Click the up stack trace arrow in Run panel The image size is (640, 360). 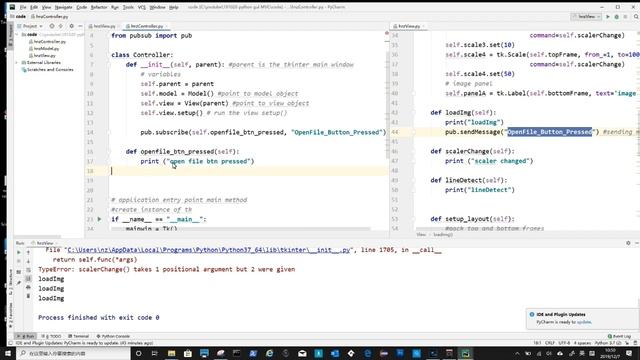click(x=28, y=252)
